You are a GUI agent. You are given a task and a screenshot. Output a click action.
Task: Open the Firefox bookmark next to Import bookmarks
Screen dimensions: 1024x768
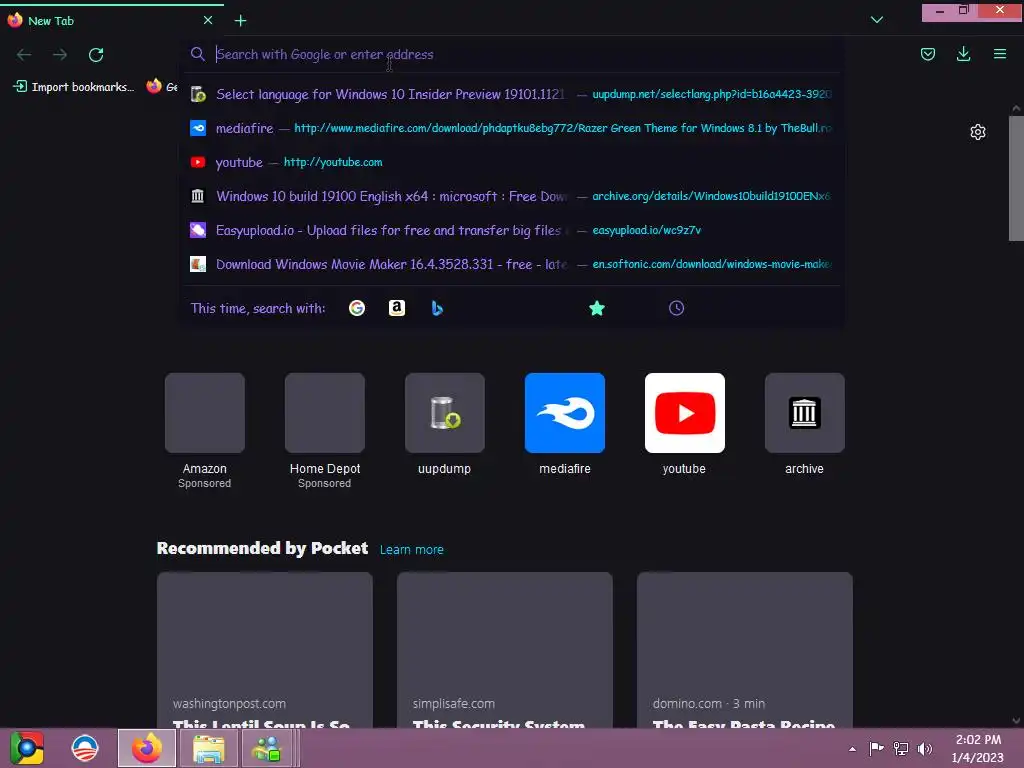[x=161, y=87]
